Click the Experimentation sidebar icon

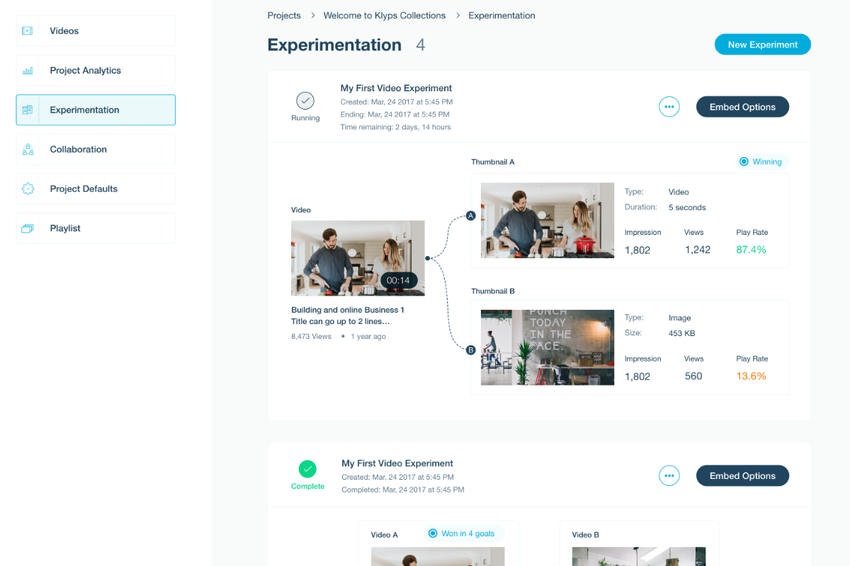tap(27, 110)
